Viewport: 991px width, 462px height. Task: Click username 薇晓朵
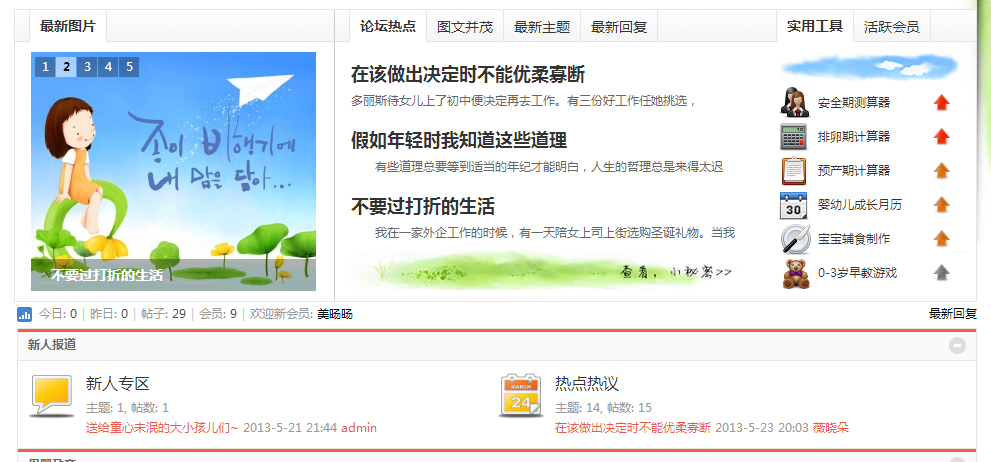click(830, 428)
